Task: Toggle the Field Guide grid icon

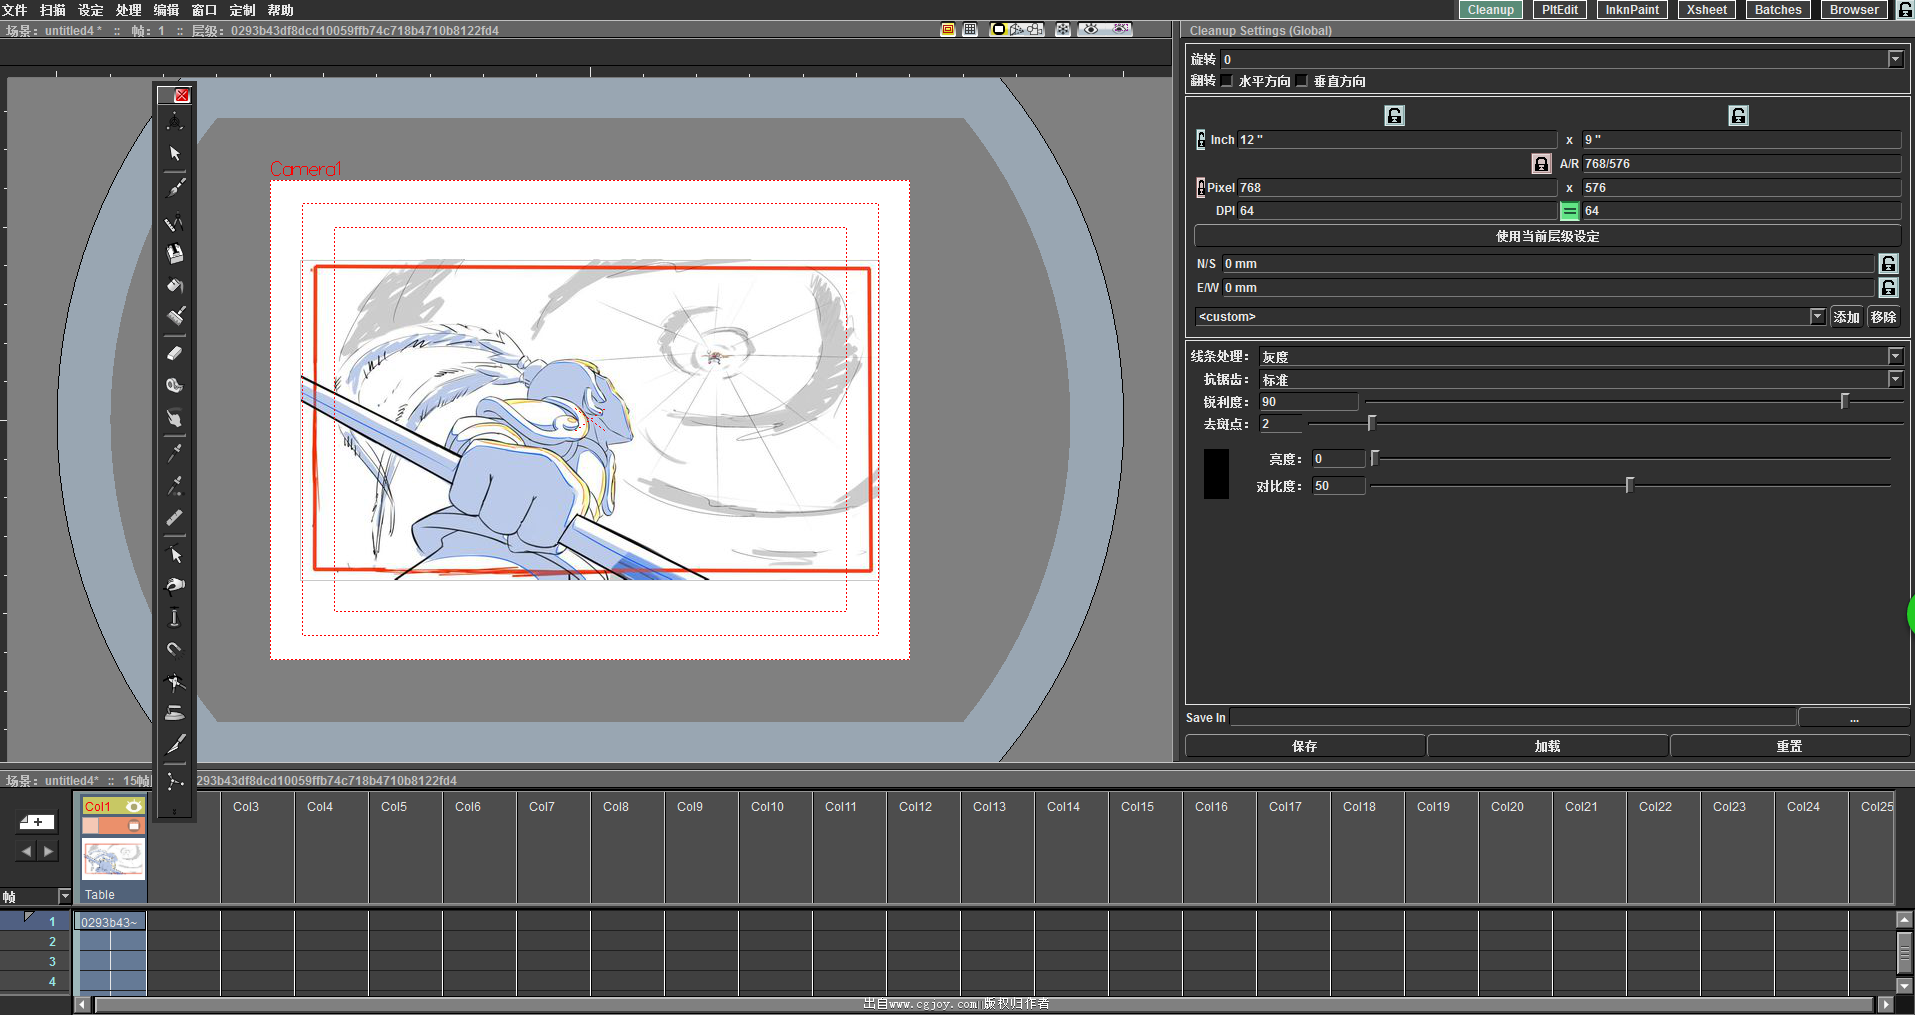Action: click(970, 30)
